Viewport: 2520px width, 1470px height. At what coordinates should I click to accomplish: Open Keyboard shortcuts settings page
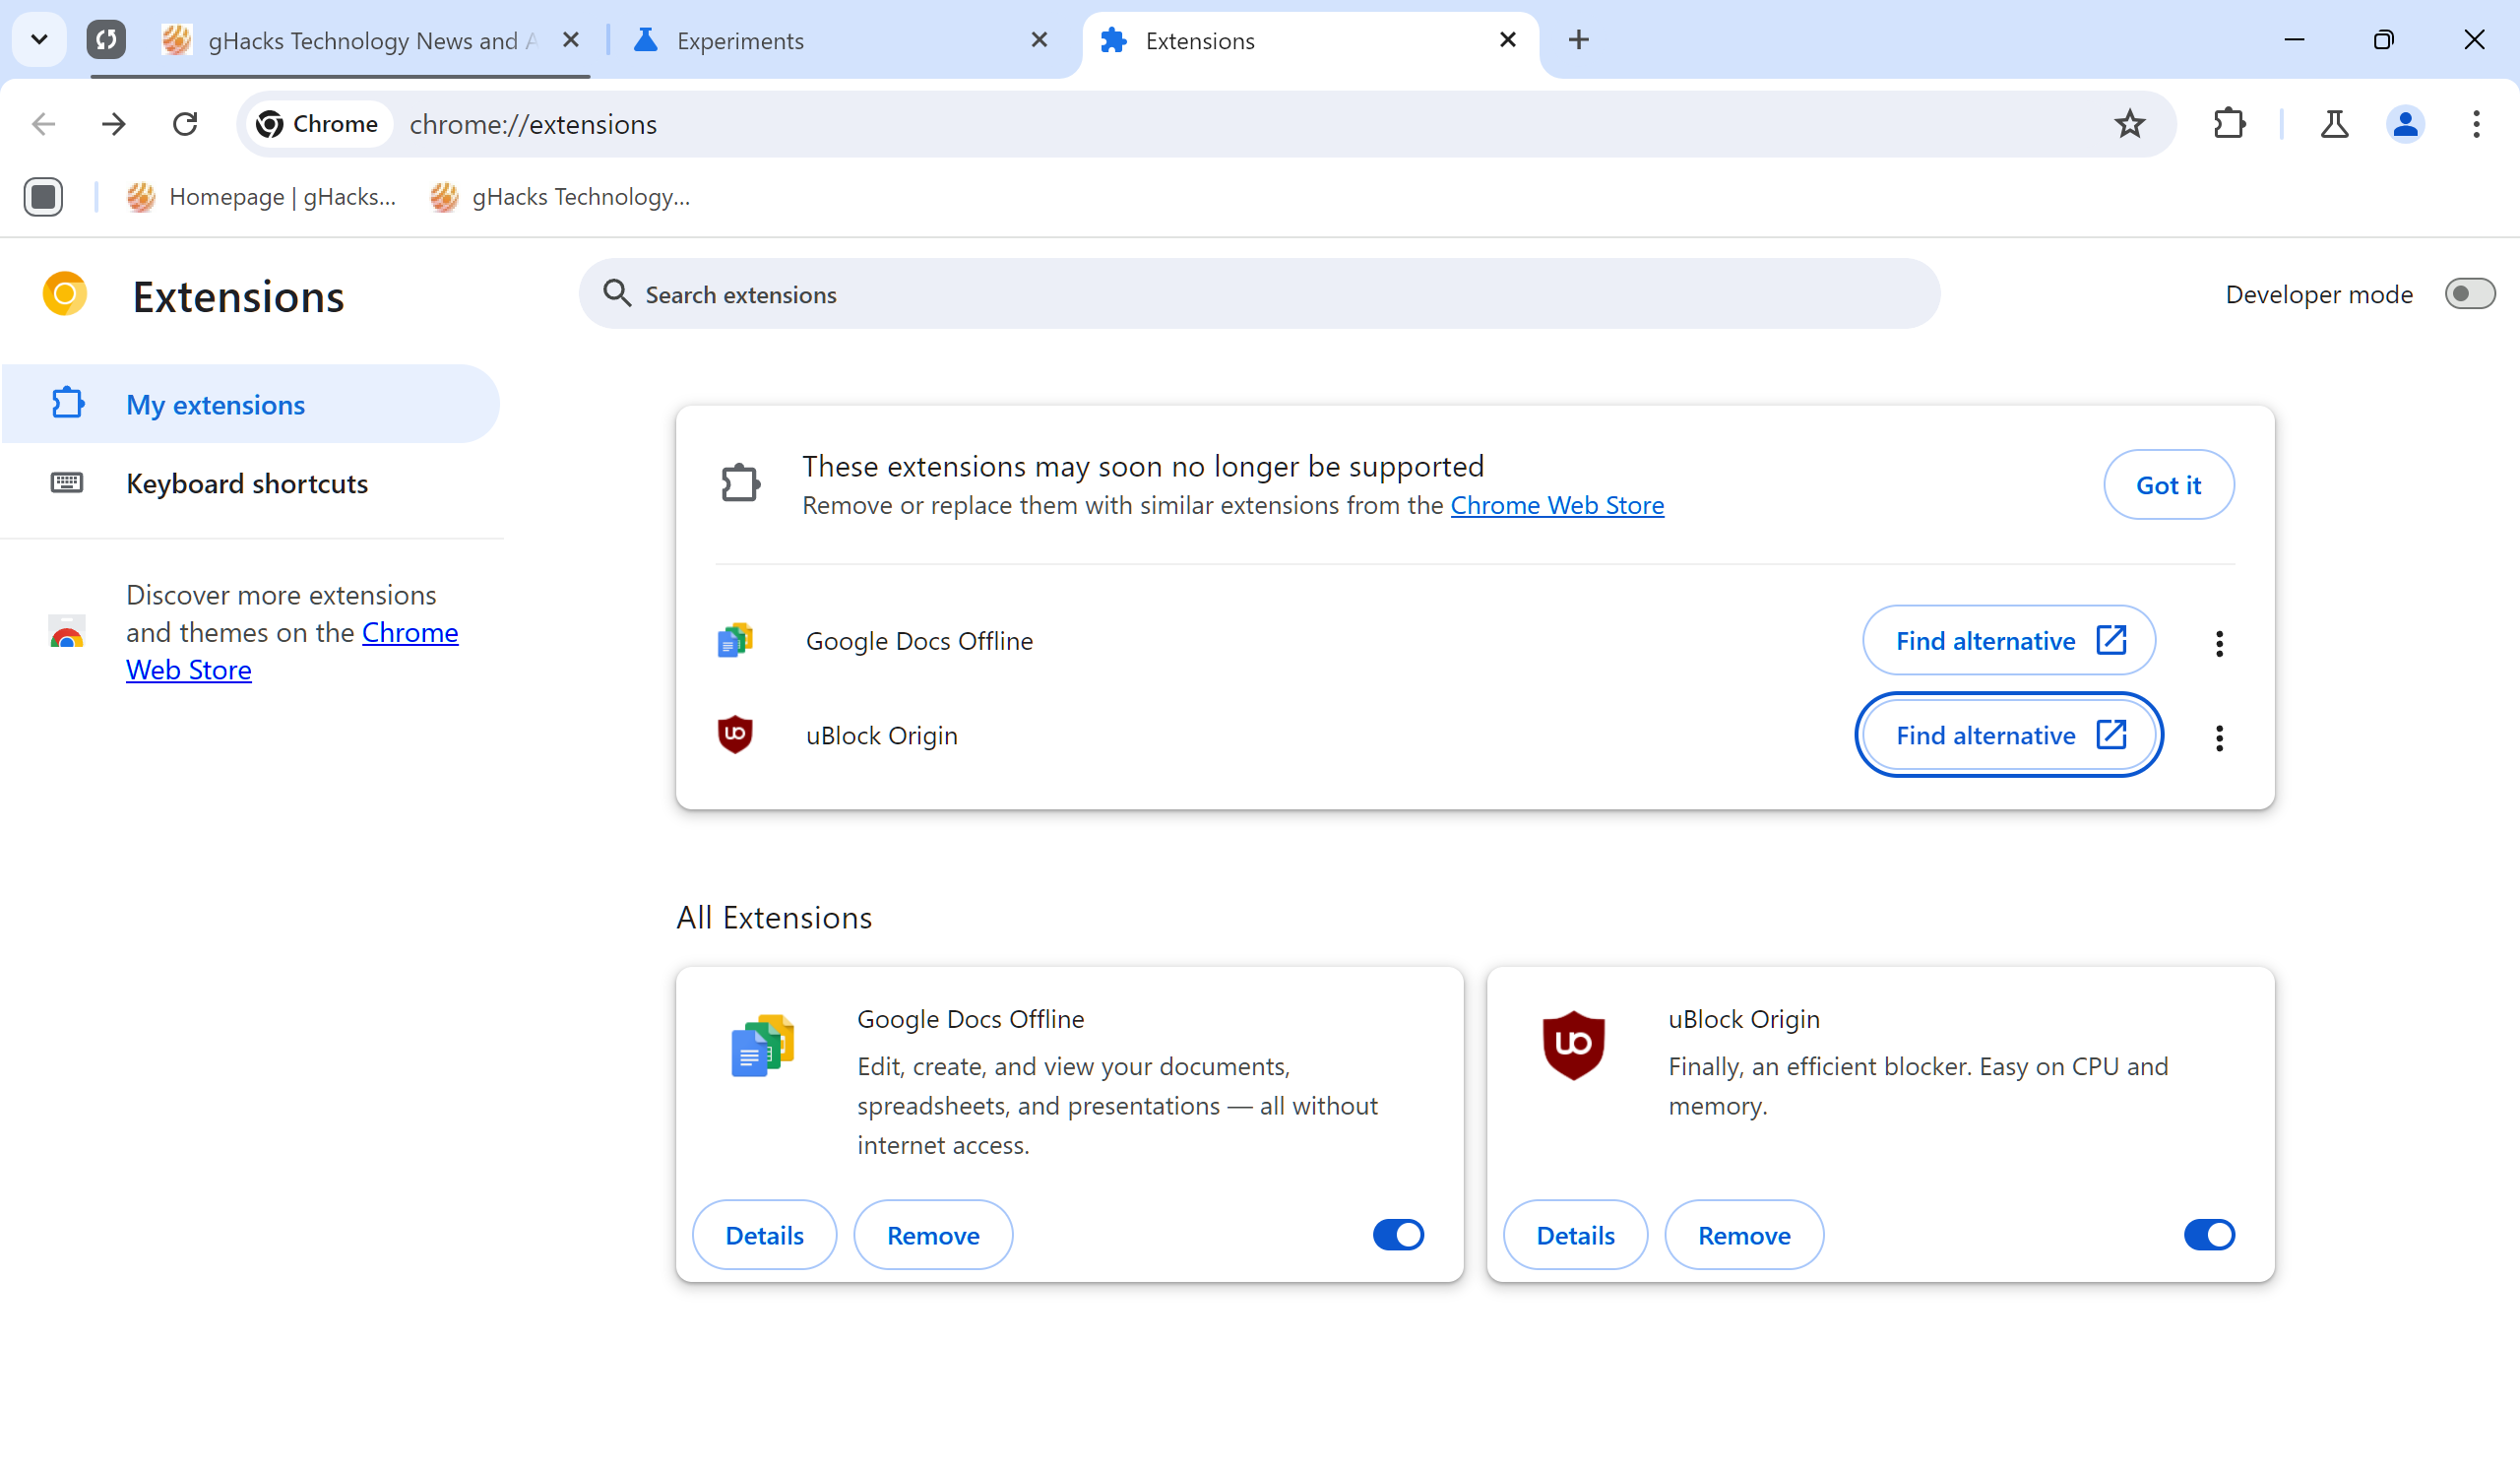[248, 483]
